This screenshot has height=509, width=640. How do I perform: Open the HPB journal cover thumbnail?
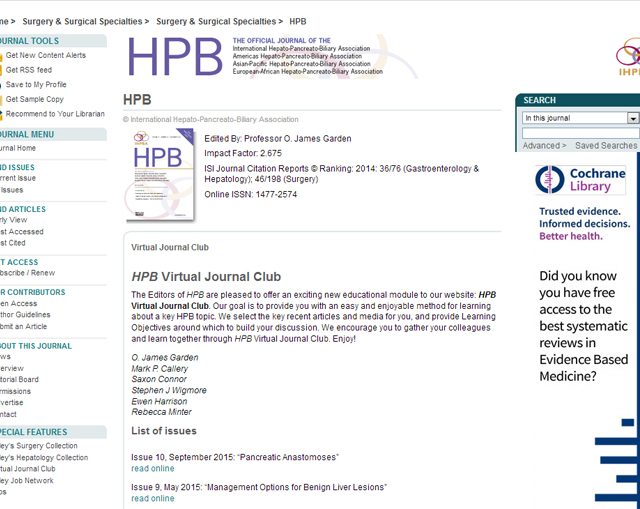(160, 175)
